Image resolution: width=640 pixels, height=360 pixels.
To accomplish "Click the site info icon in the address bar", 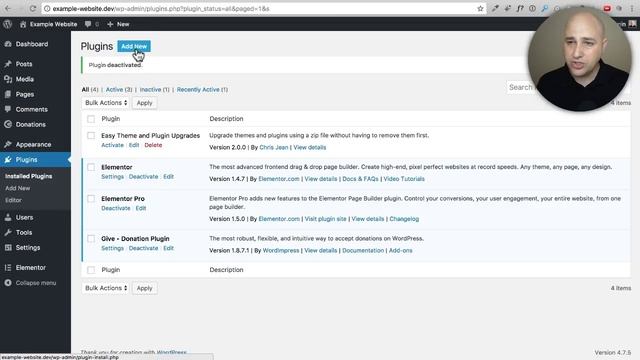I will pyautogui.click(x=47, y=9).
